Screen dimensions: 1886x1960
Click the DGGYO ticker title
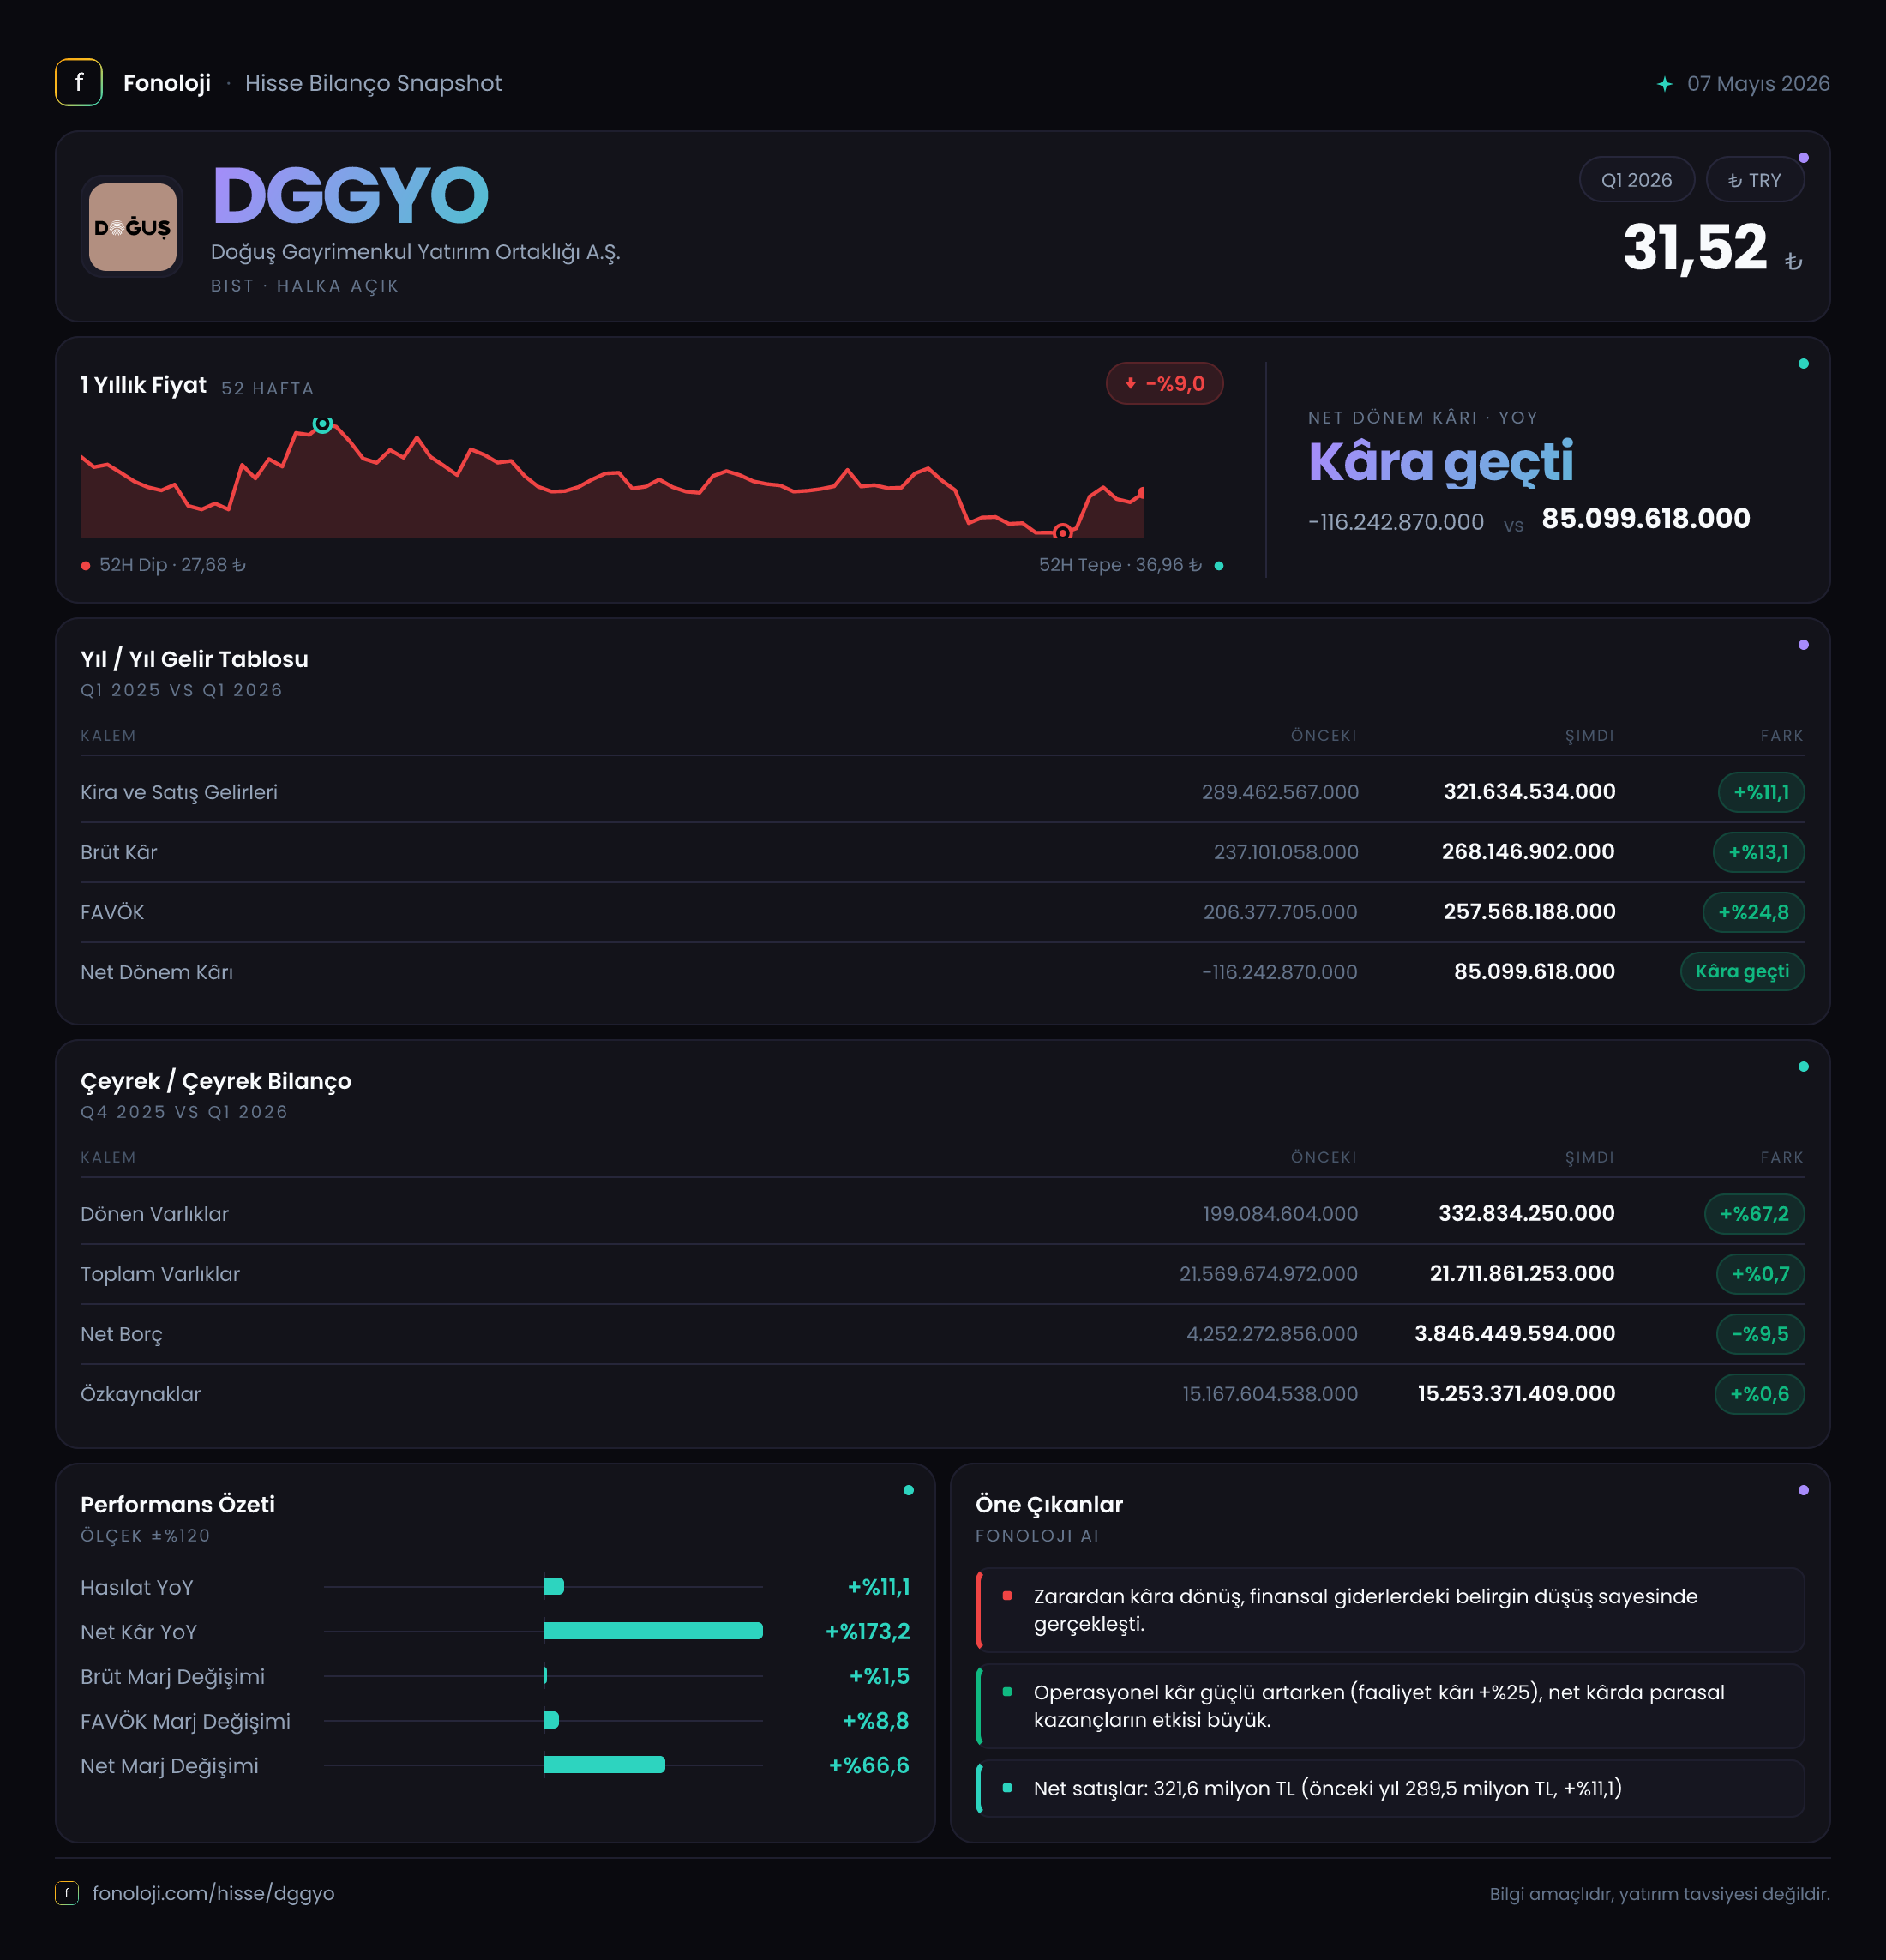(350, 195)
